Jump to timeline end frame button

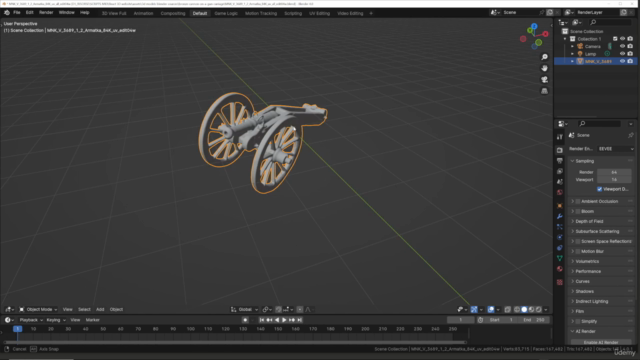coord(300,320)
